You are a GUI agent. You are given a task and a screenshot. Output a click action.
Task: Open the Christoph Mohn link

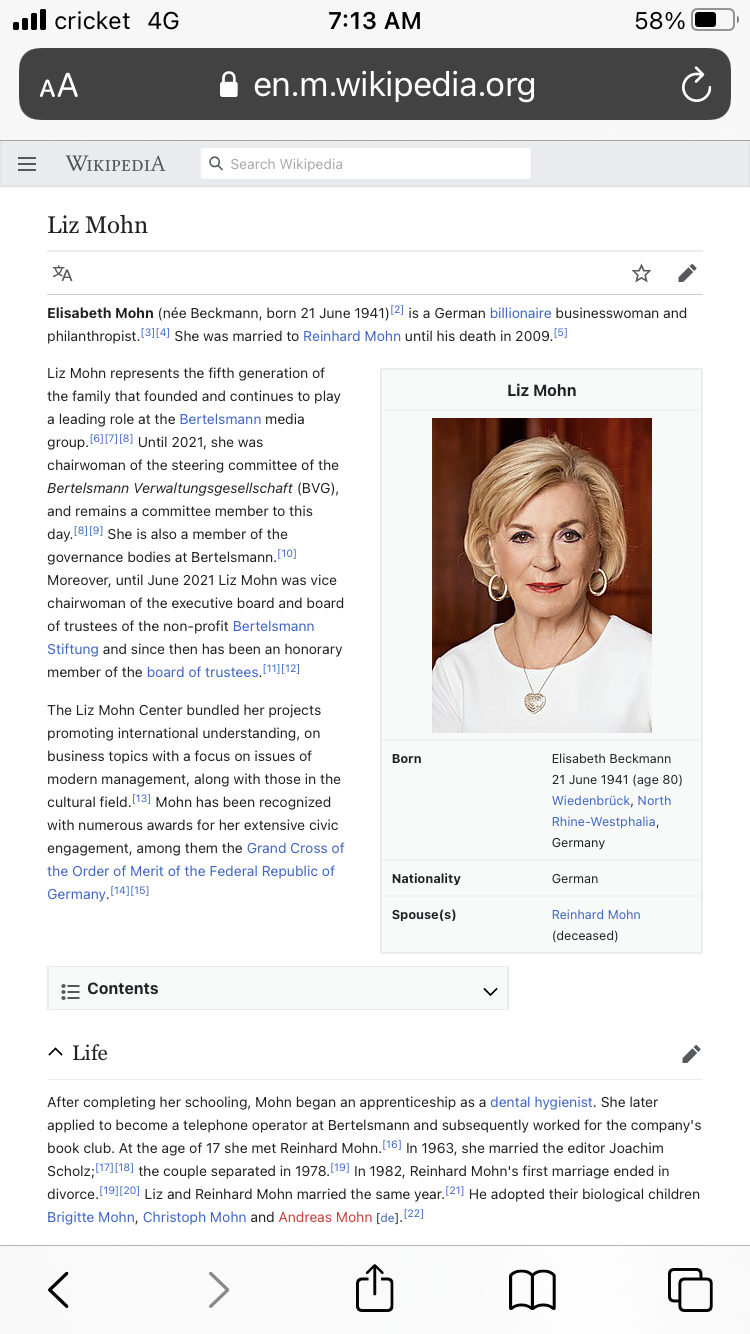click(x=194, y=1217)
